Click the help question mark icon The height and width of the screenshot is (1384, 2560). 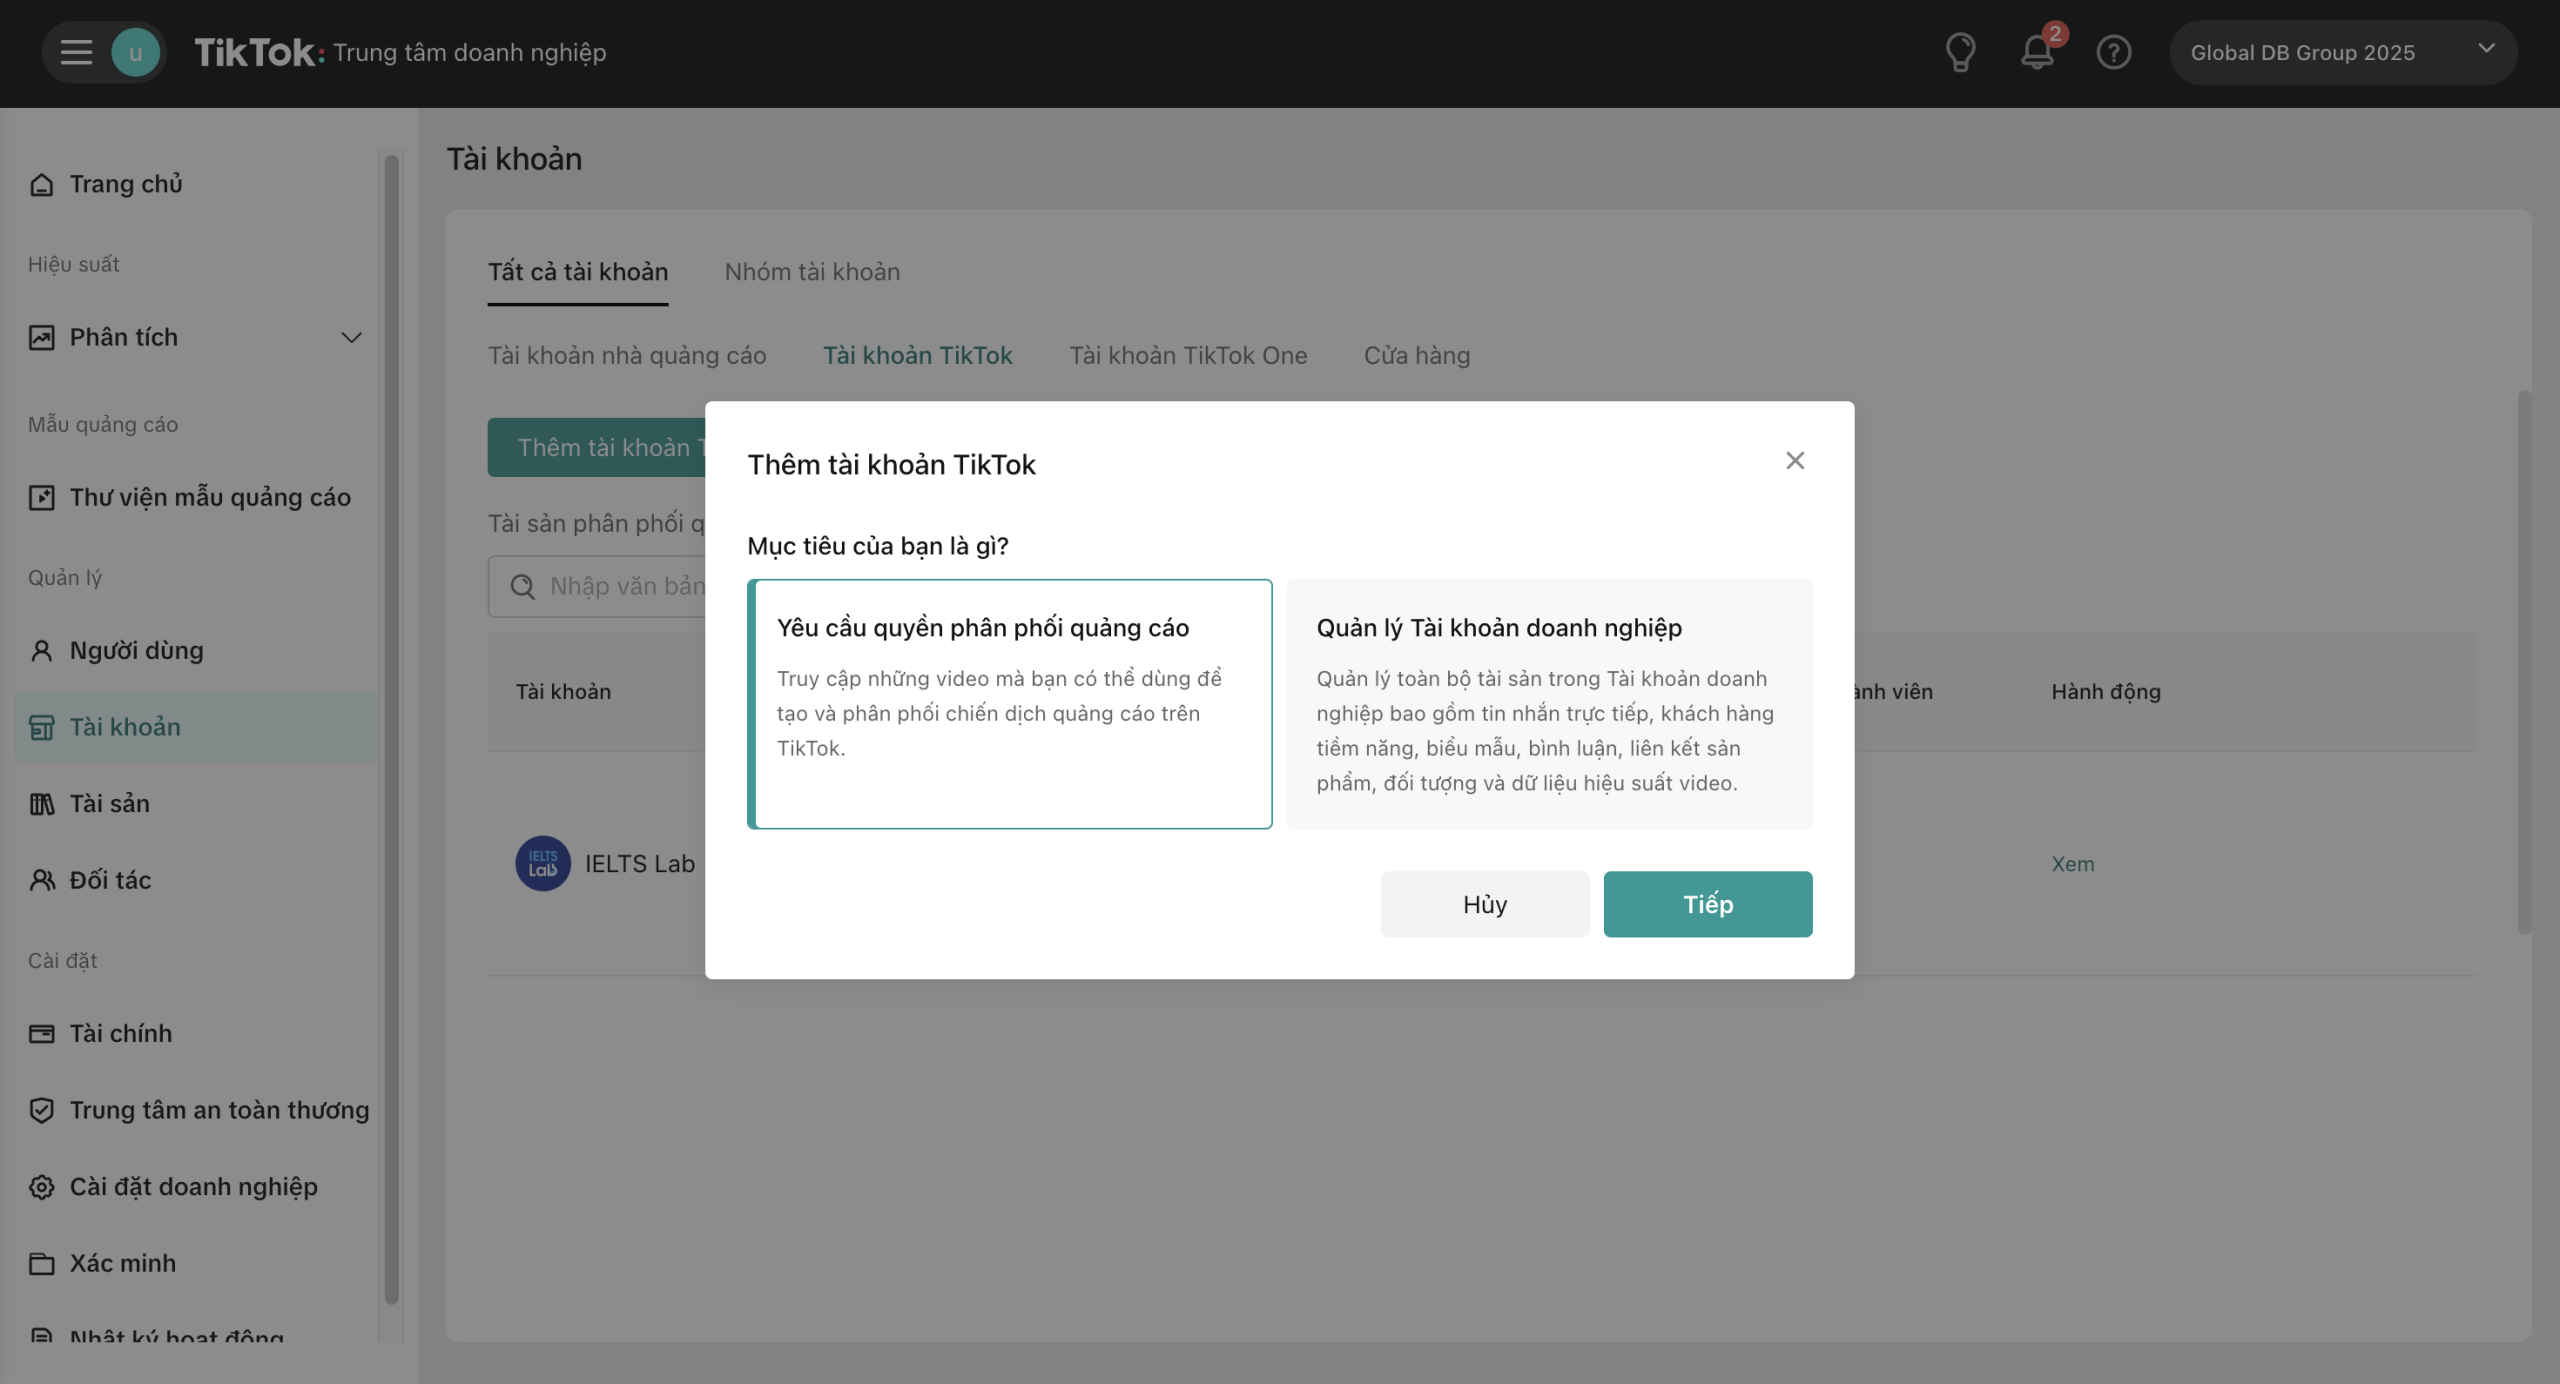coord(2113,52)
